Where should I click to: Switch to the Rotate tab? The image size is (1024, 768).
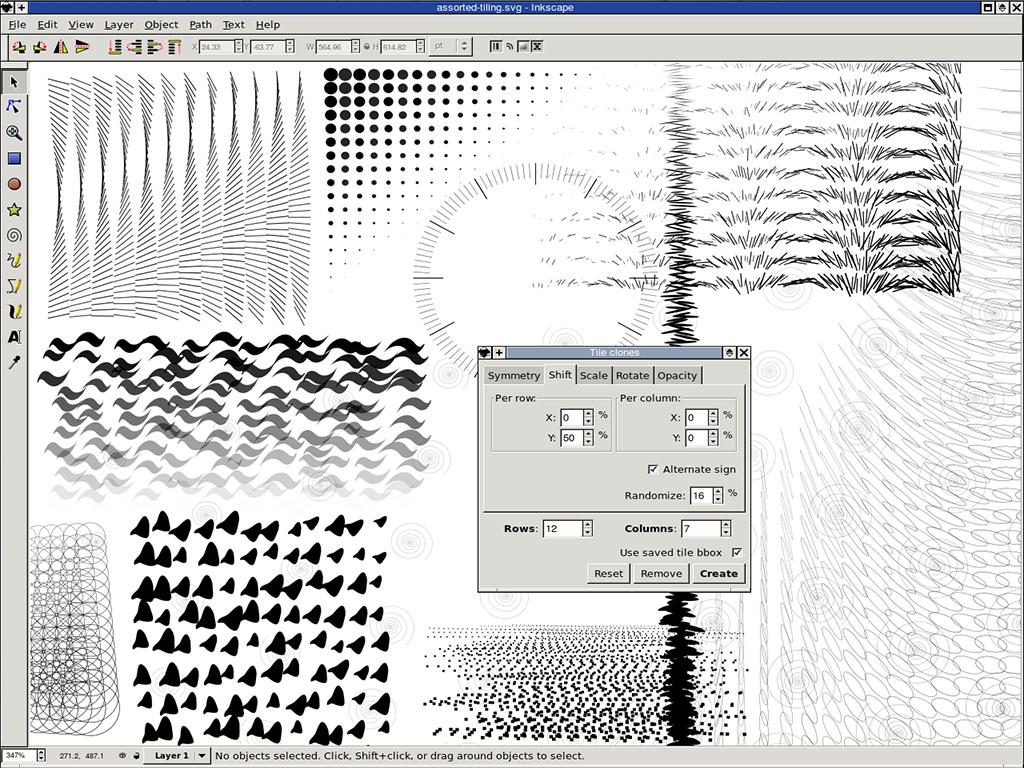[632, 376]
